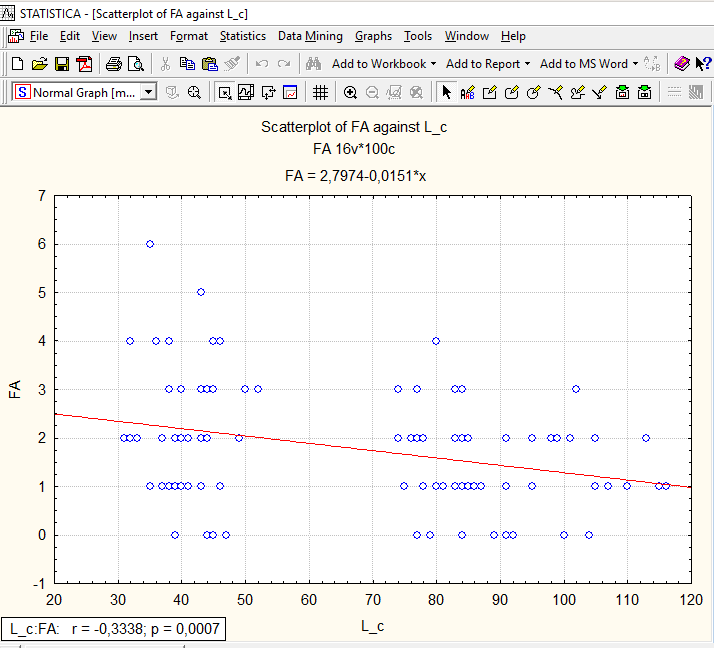Toggle the boxed selection mode button
Viewport: 714px width, 648px height.
pyautogui.click(x=224, y=93)
